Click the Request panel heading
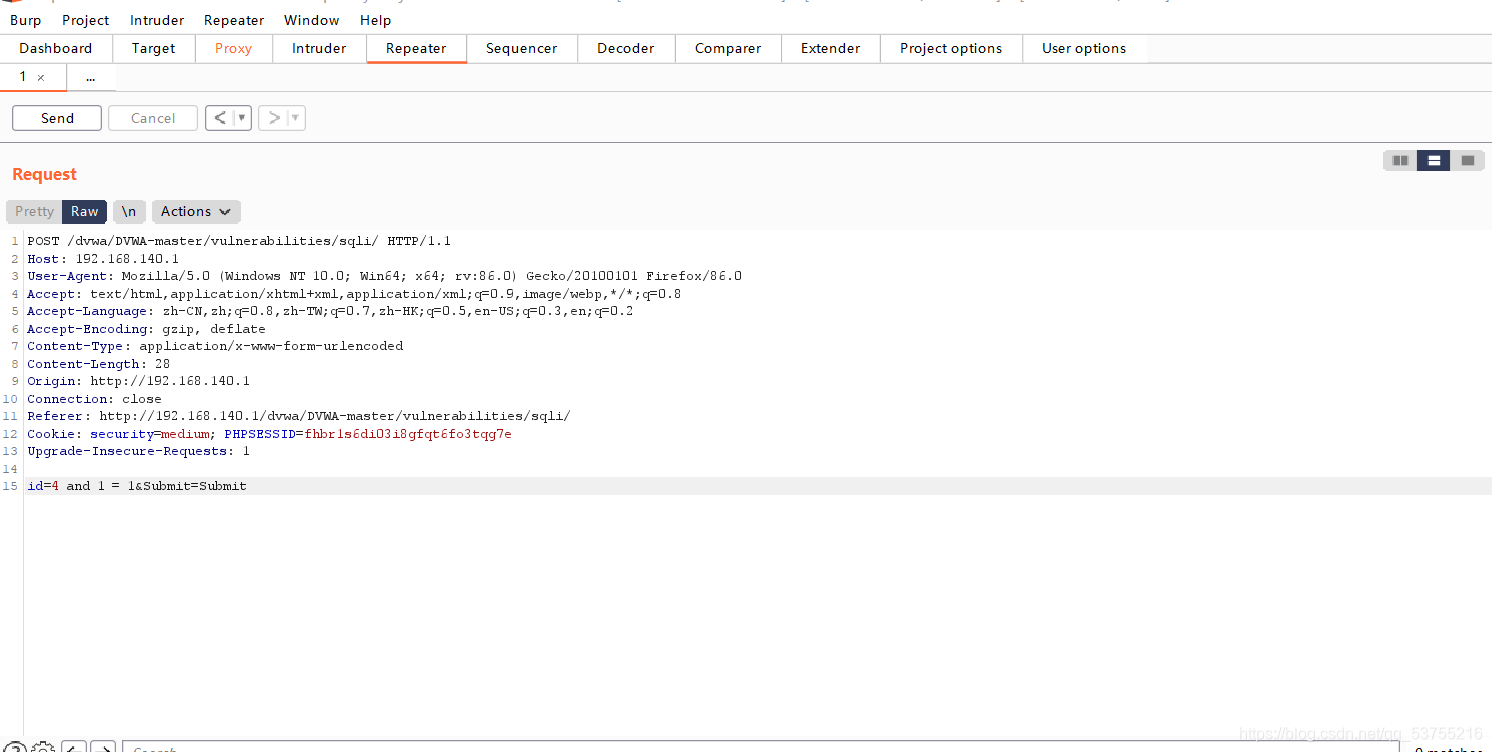 click(44, 174)
